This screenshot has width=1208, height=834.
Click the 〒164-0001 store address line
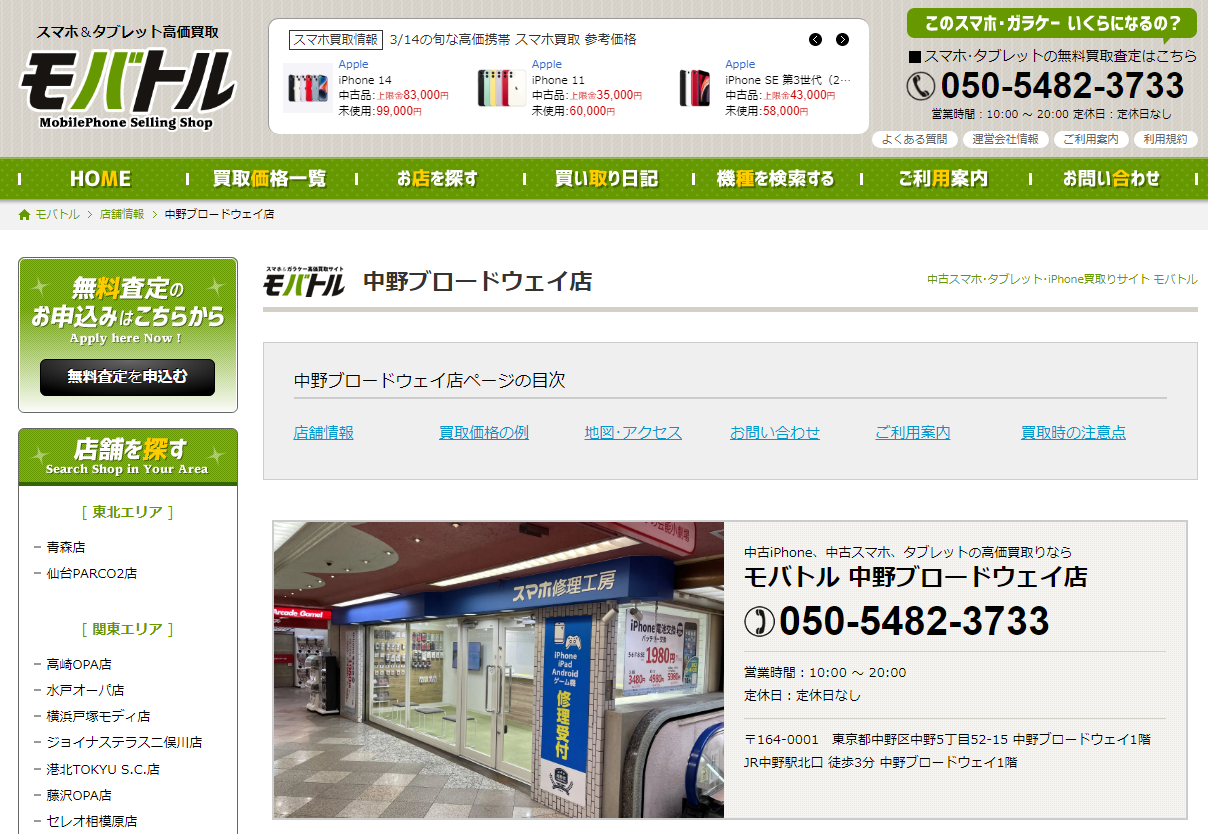(948, 740)
